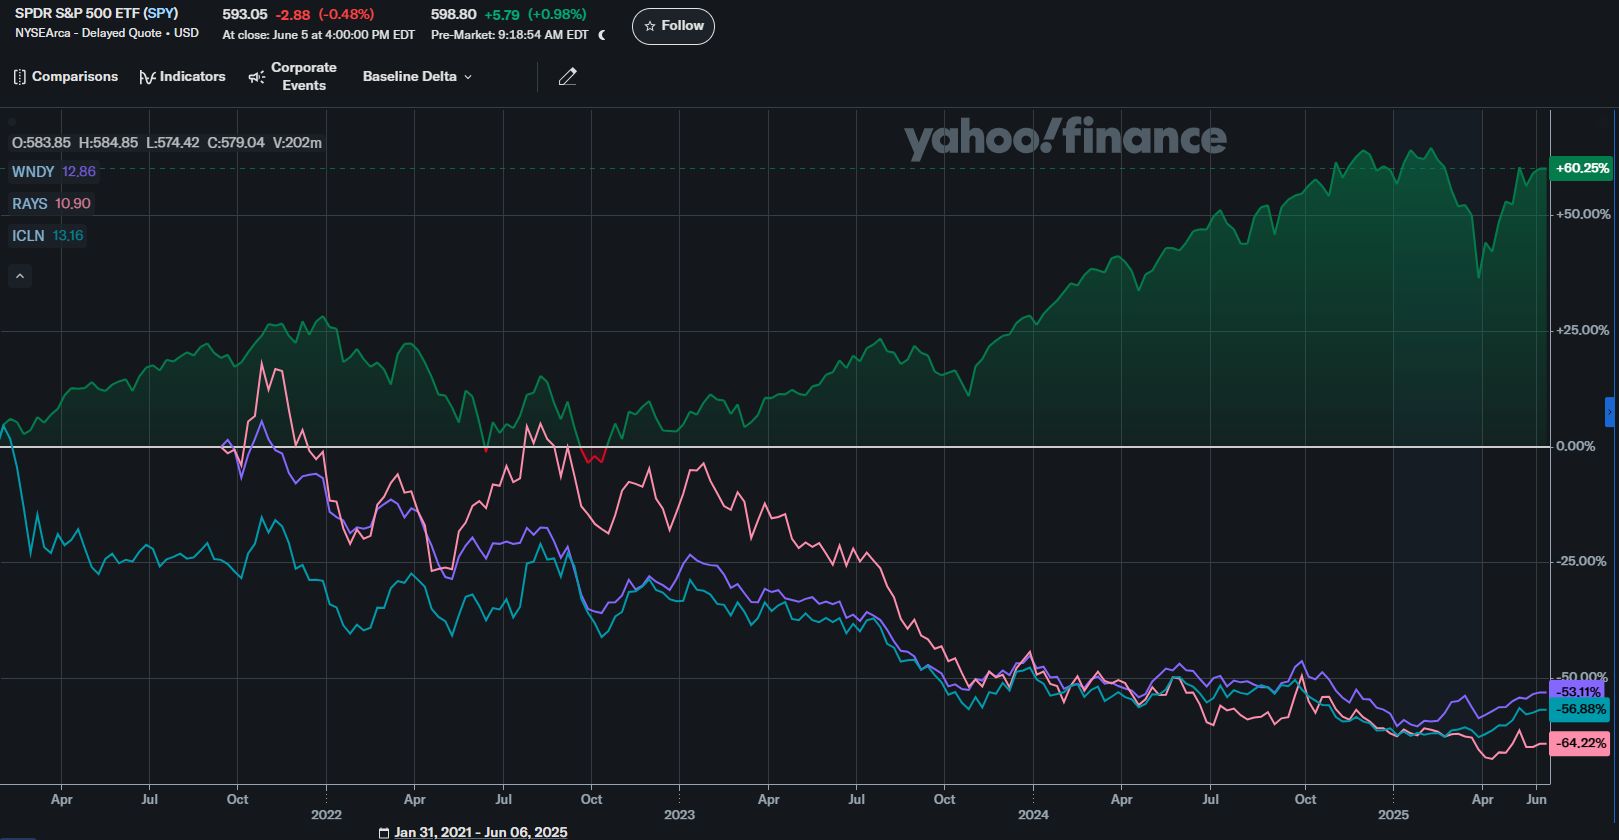Click the Corporate Events megaphone icon
The height and width of the screenshot is (840, 1619).
point(256,77)
